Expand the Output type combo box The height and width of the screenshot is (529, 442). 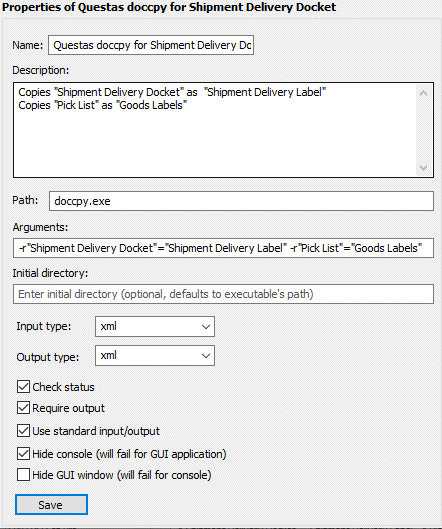tap(155, 355)
